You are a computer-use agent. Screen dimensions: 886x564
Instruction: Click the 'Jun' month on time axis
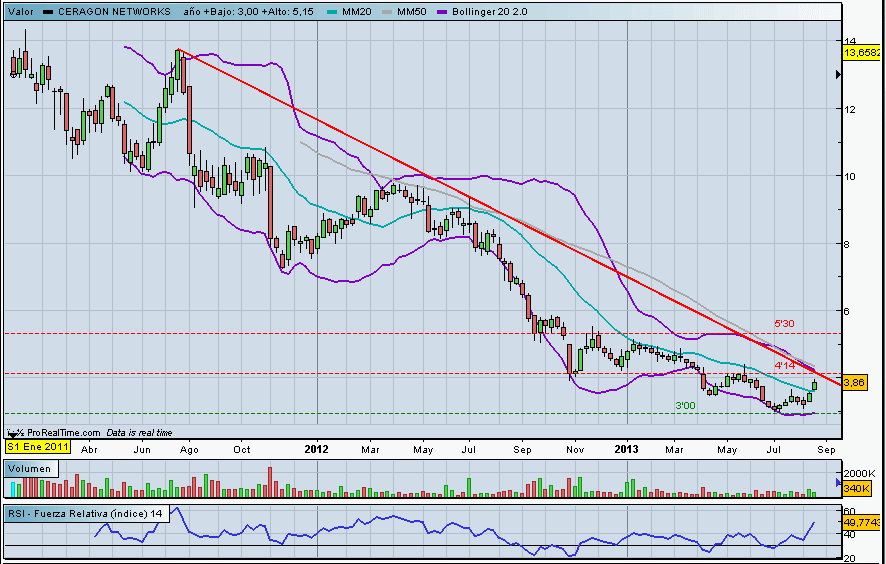[x=142, y=450]
